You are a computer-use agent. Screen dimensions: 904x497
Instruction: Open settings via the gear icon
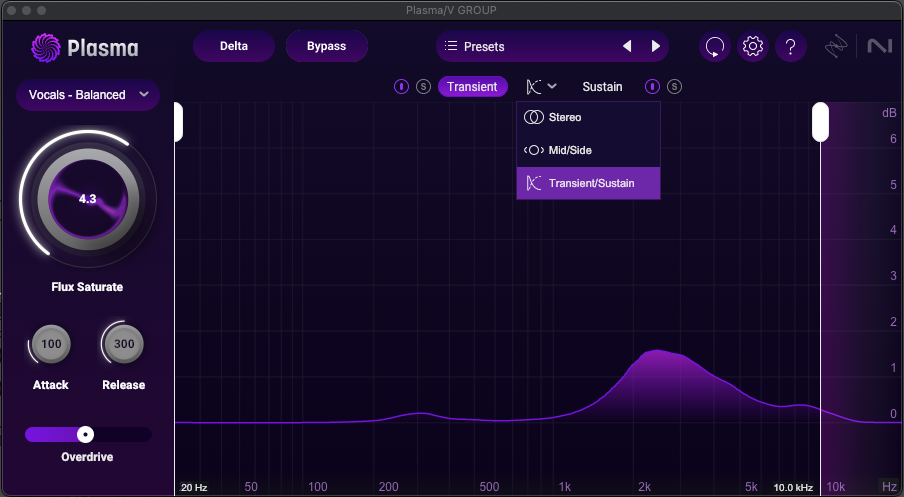tap(752, 46)
